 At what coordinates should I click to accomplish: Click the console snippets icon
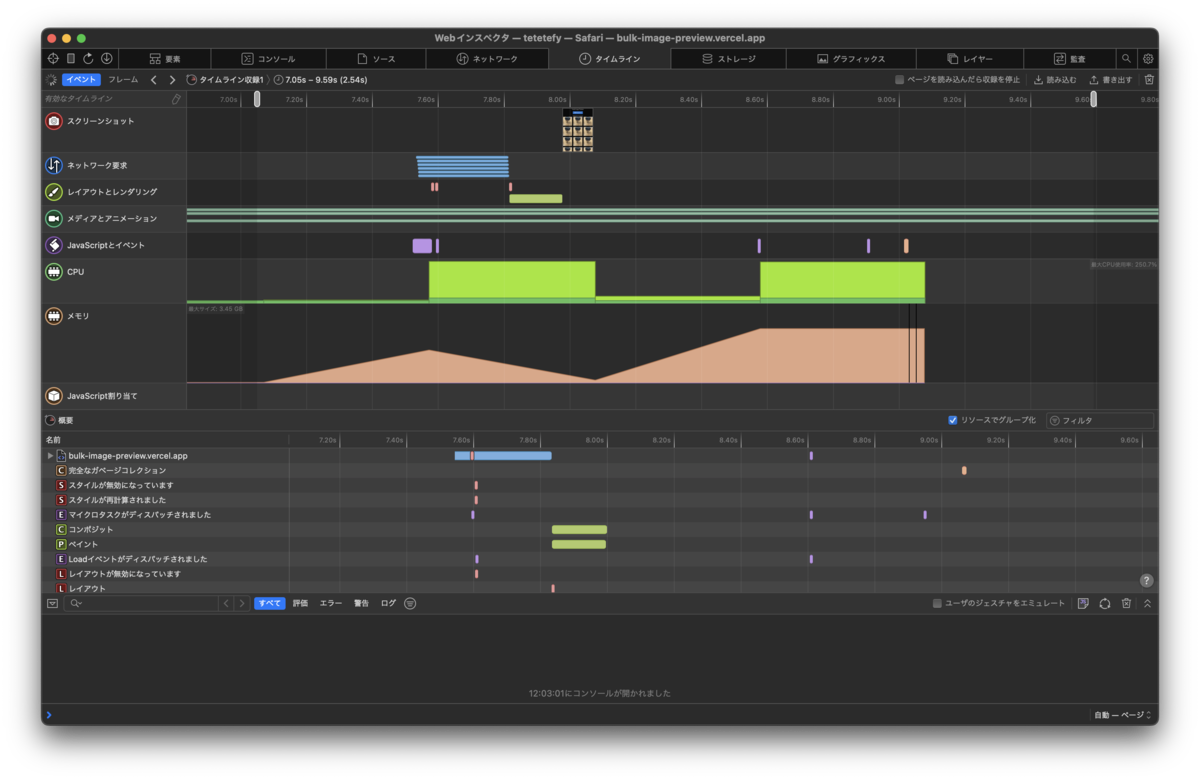(1083, 603)
